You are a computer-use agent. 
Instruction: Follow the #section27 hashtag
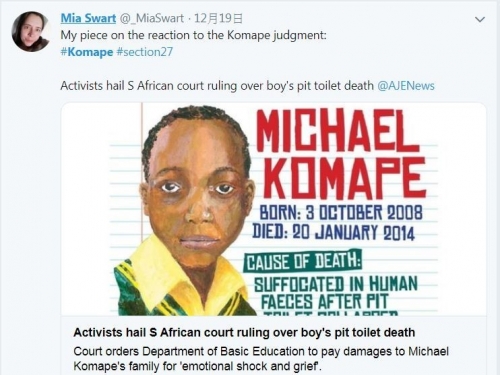[145, 52]
